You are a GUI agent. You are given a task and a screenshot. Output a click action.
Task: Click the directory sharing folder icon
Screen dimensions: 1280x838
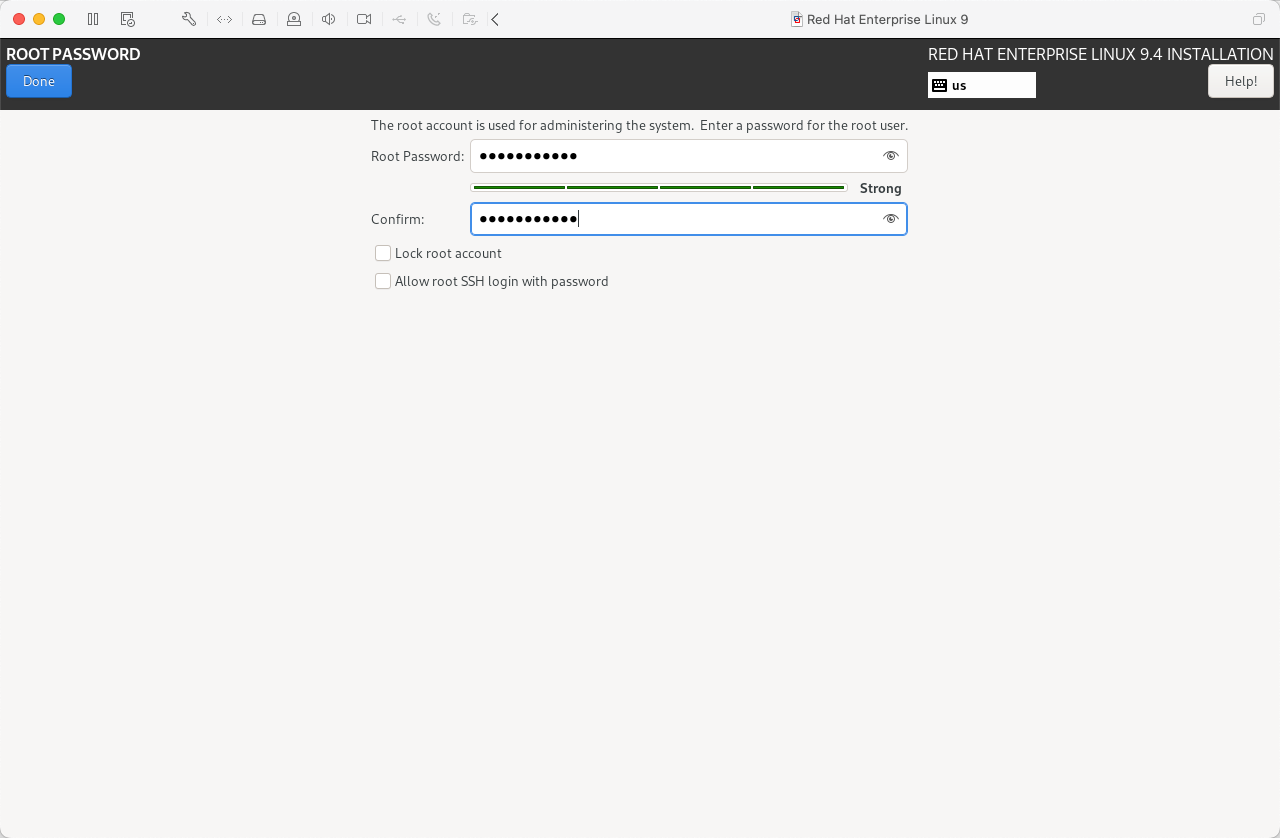coord(470,19)
